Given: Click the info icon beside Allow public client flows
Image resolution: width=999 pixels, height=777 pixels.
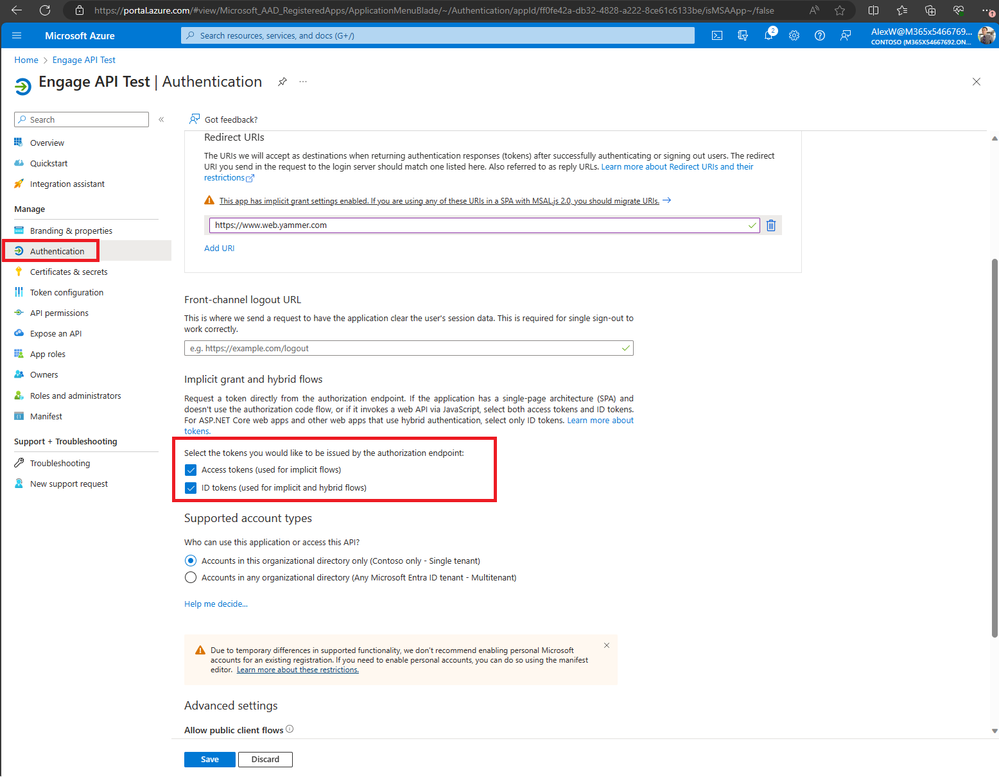Looking at the screenshot, I should tap(290, 729).
